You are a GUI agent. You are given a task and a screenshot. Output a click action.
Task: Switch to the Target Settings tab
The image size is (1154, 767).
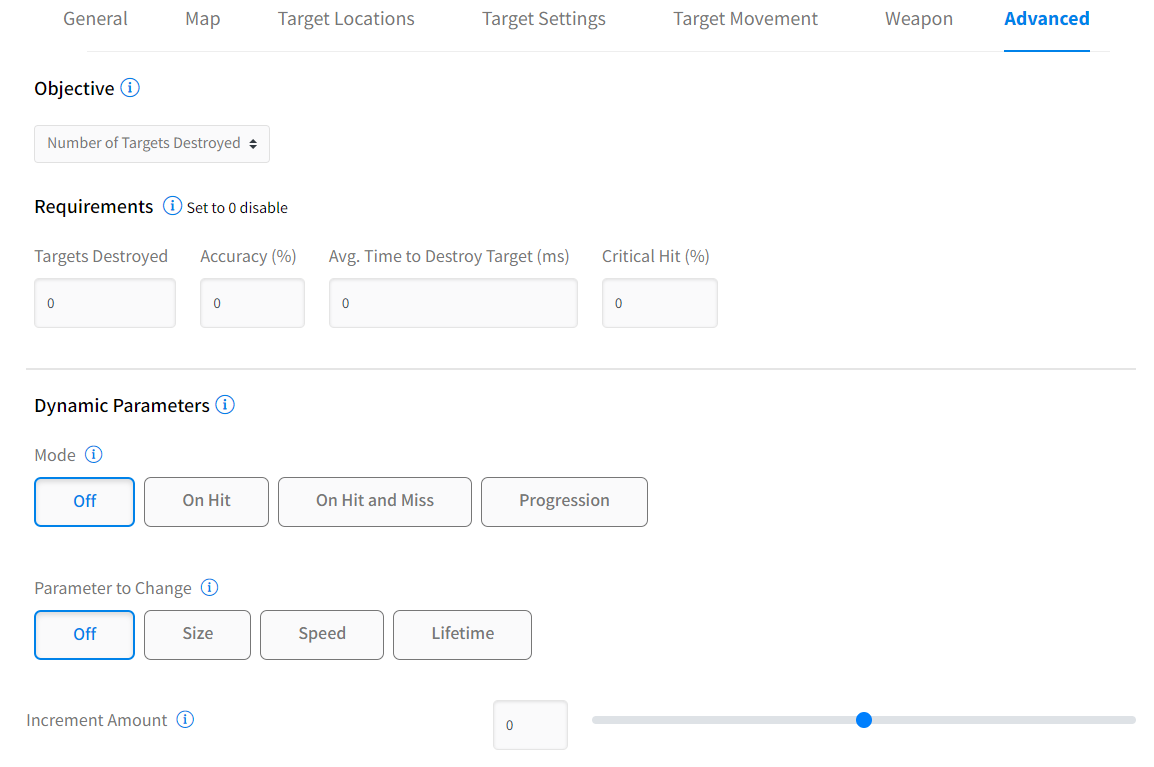tap(543, 19)
